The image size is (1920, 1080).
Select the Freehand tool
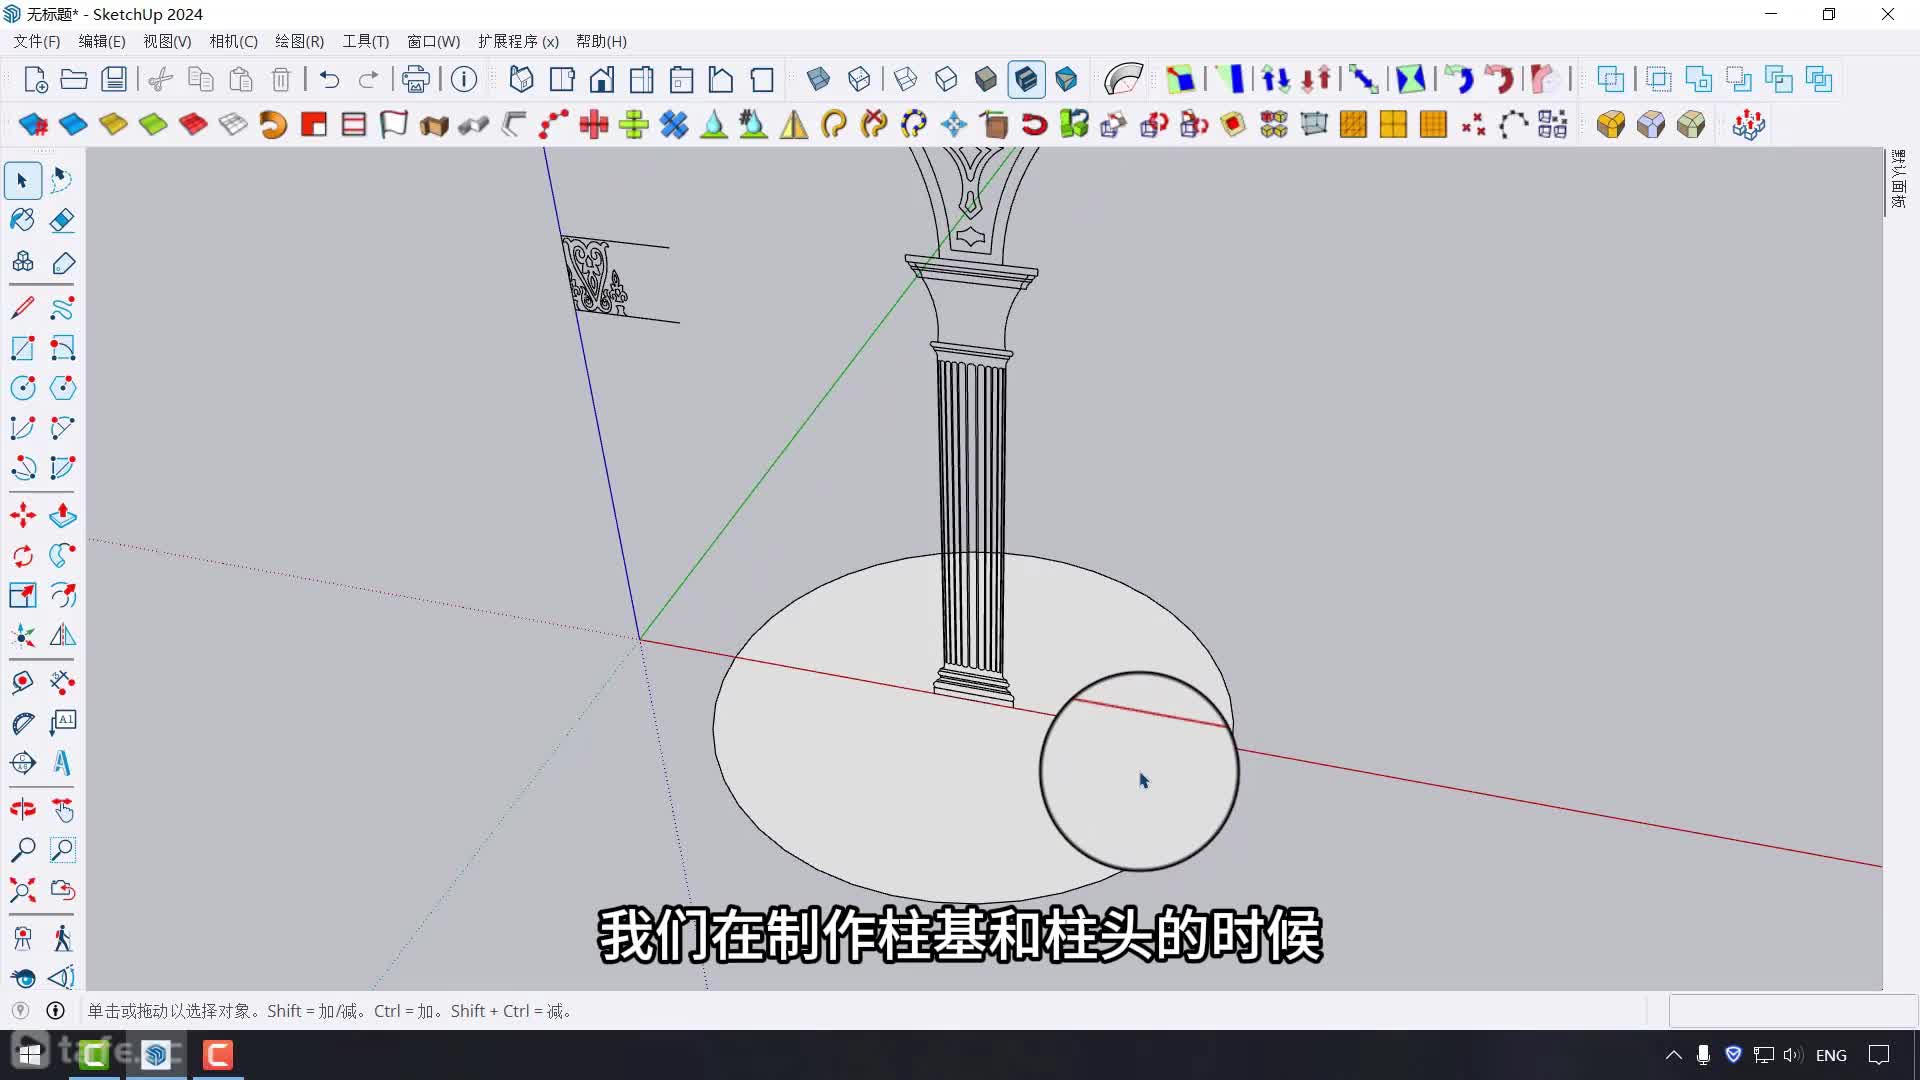tap(62, 308)
